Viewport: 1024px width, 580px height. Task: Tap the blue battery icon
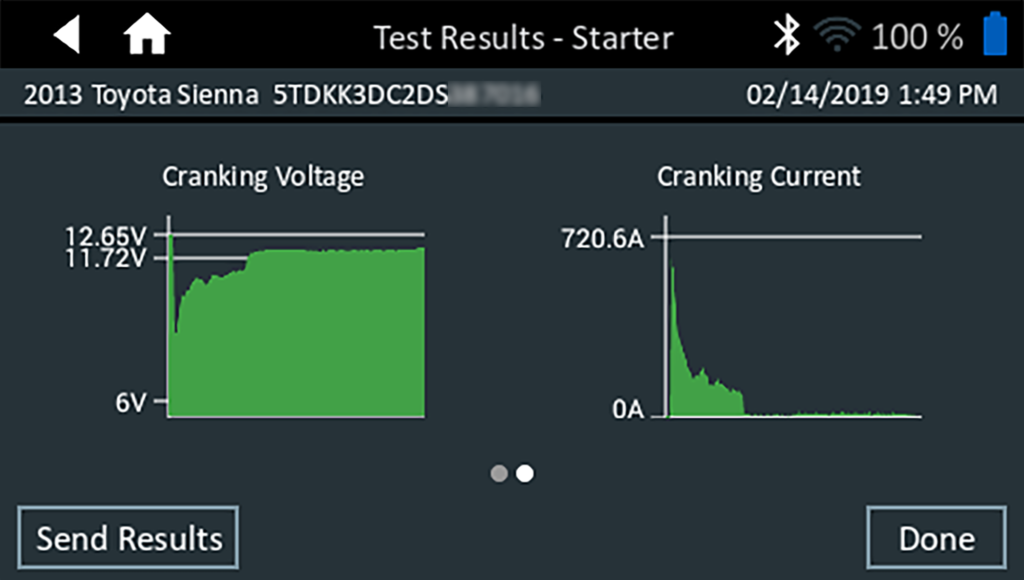click(995, 35)
